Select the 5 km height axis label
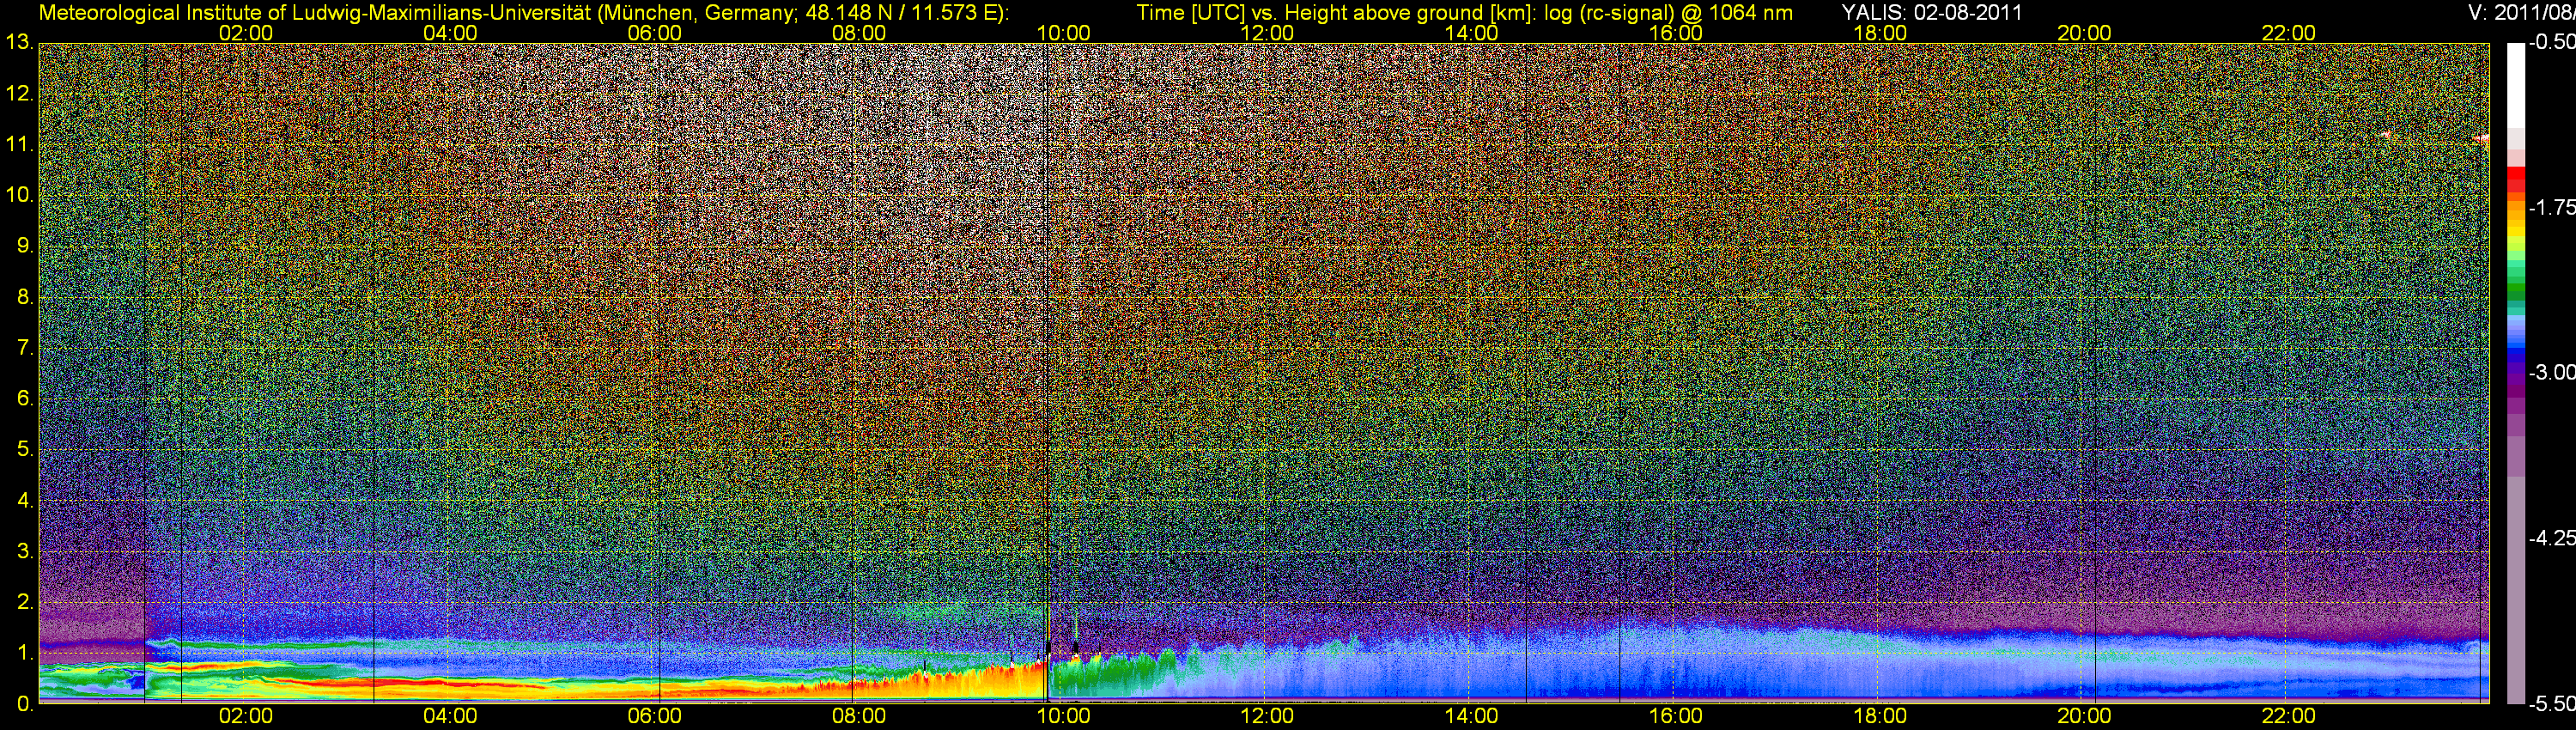2576x730 pixels. [24, 450]
